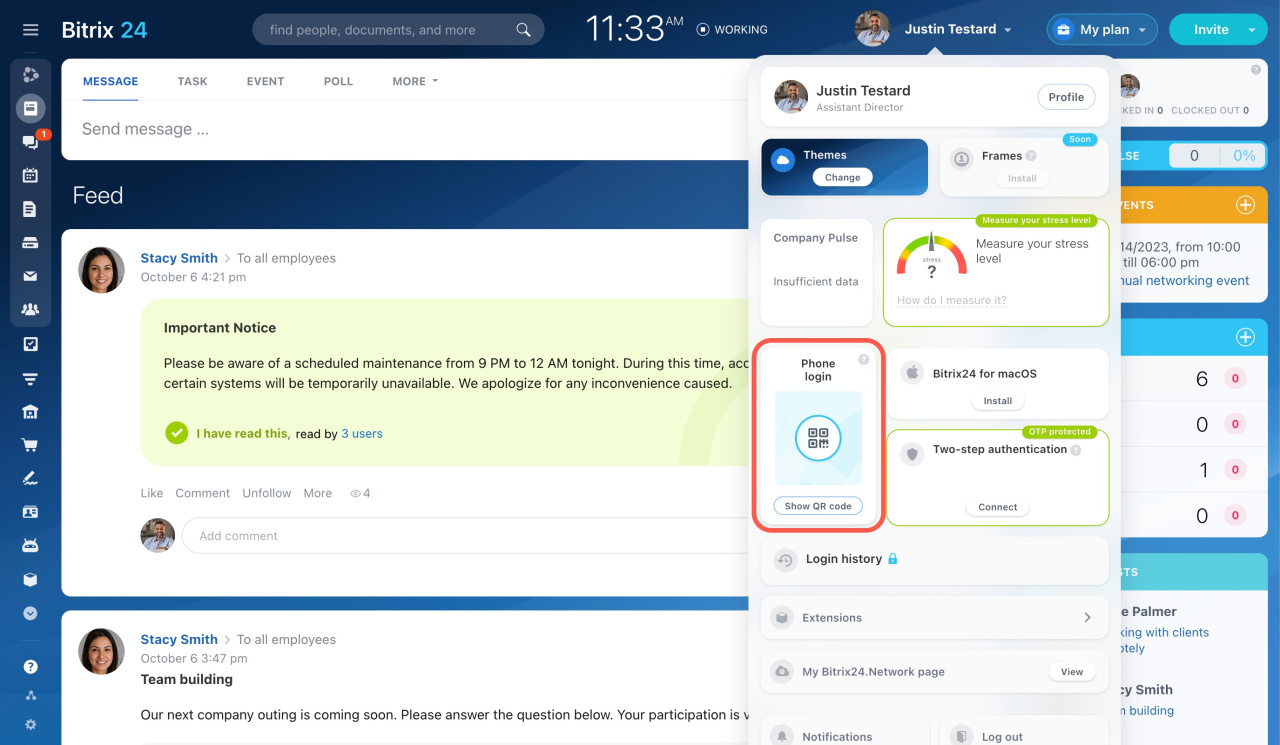Open the documents sidebar icon
Viewport: 1280px width, 745px height.
click(x=30, y=209)
